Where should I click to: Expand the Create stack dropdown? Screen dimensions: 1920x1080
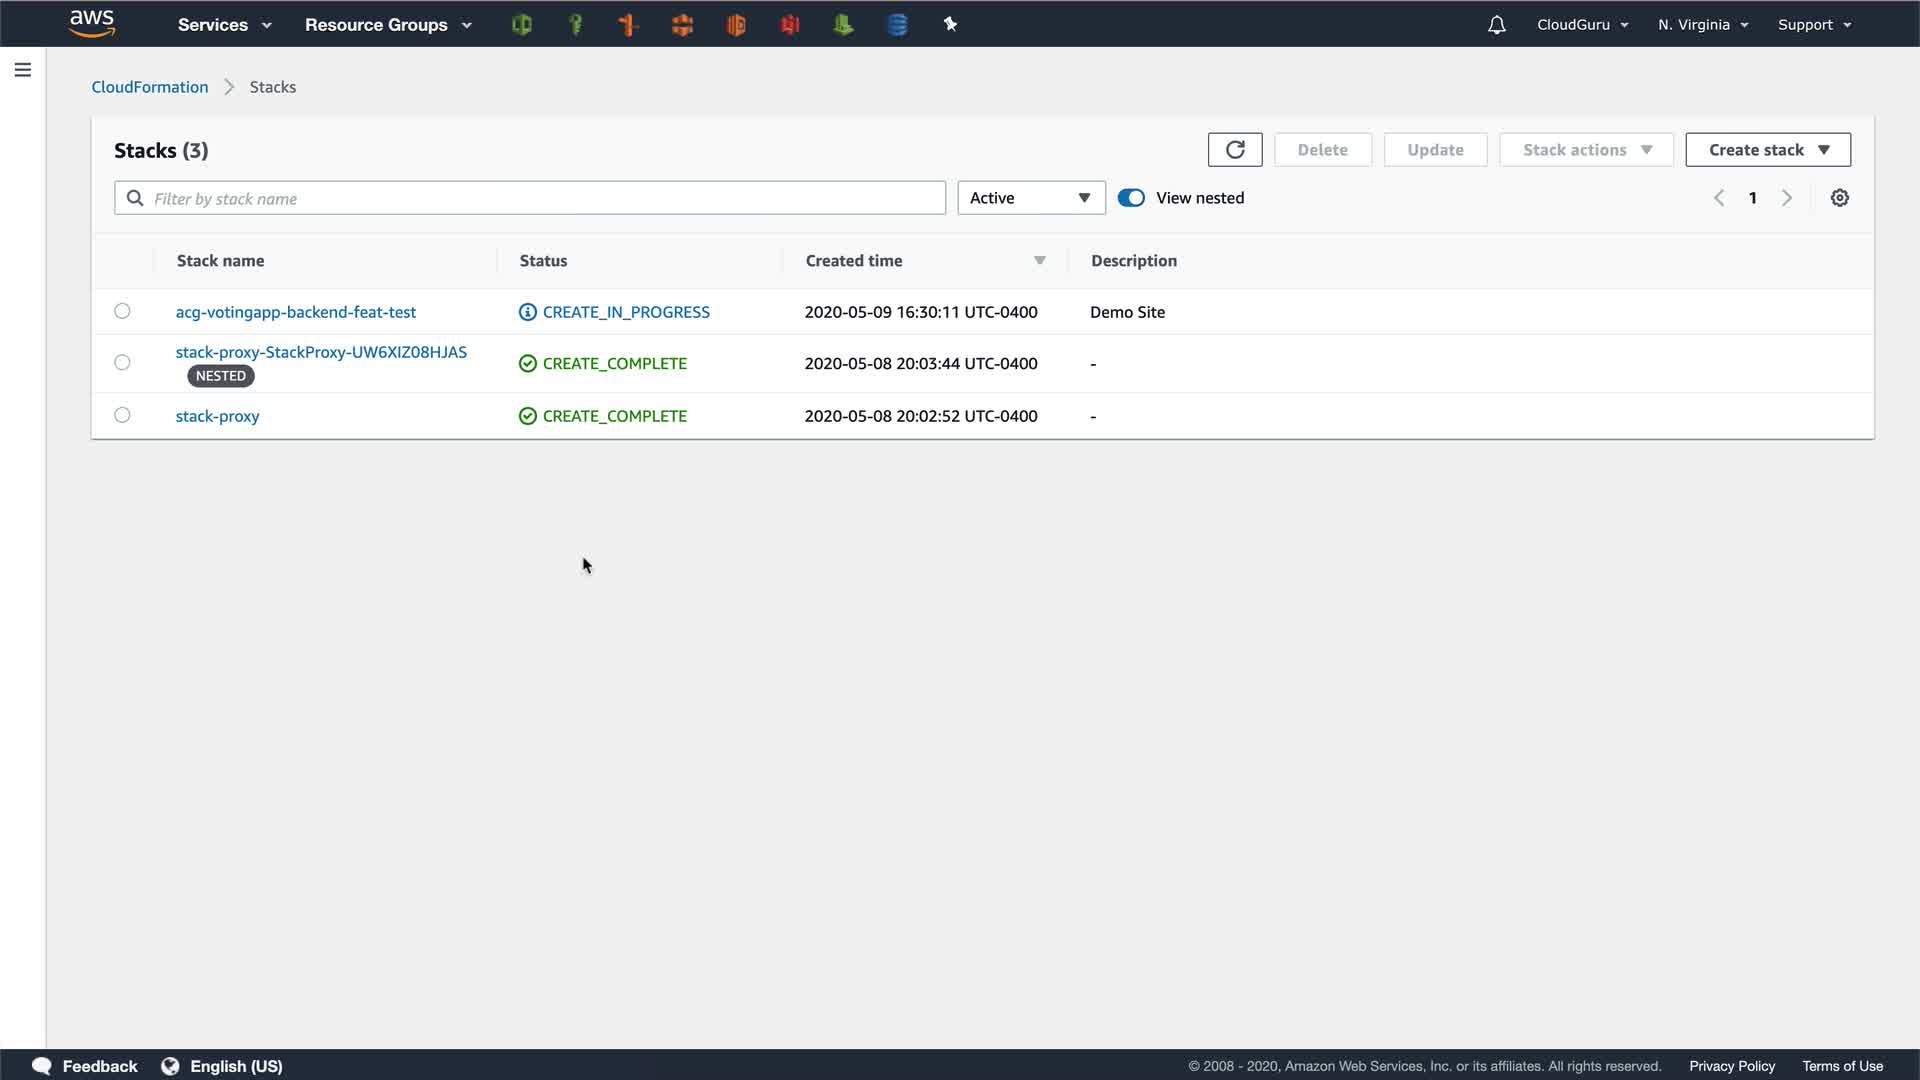pos(1767,150)
